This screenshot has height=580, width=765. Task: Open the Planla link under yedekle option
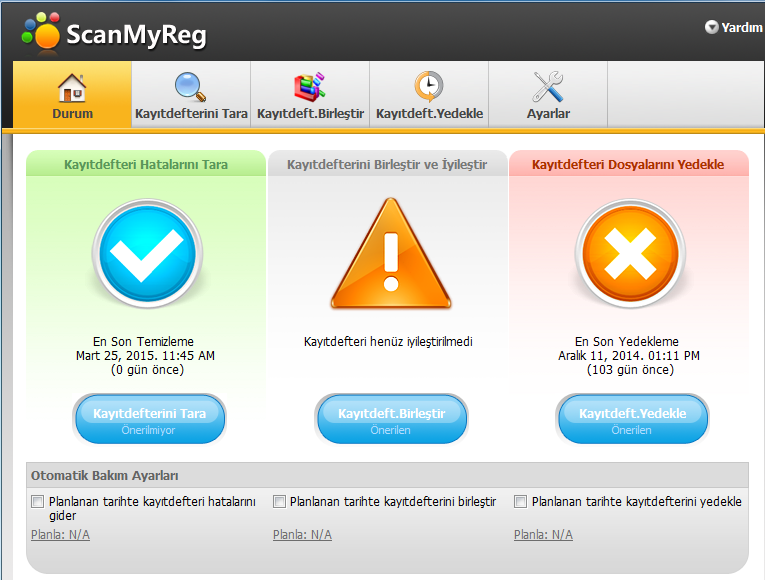click(543, 535)
